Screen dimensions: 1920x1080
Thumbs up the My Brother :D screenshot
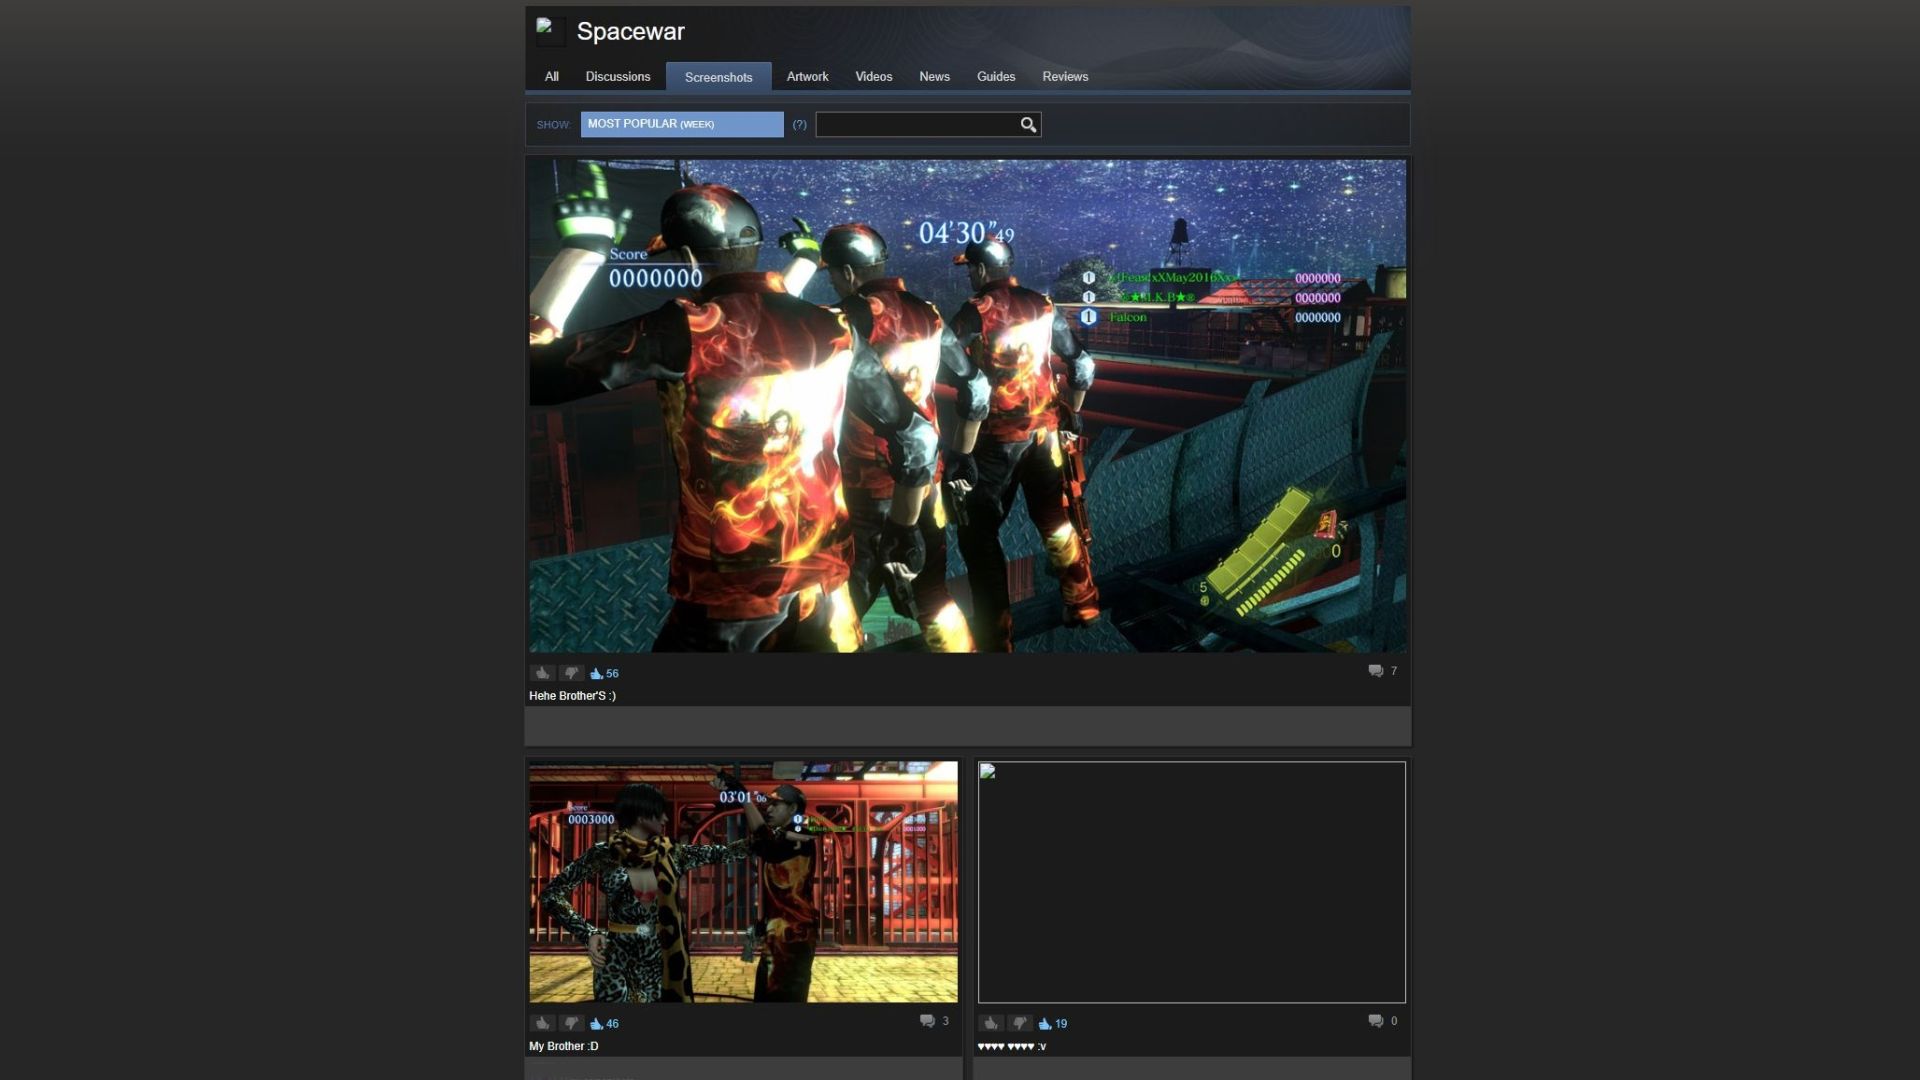pos(542,1023)
